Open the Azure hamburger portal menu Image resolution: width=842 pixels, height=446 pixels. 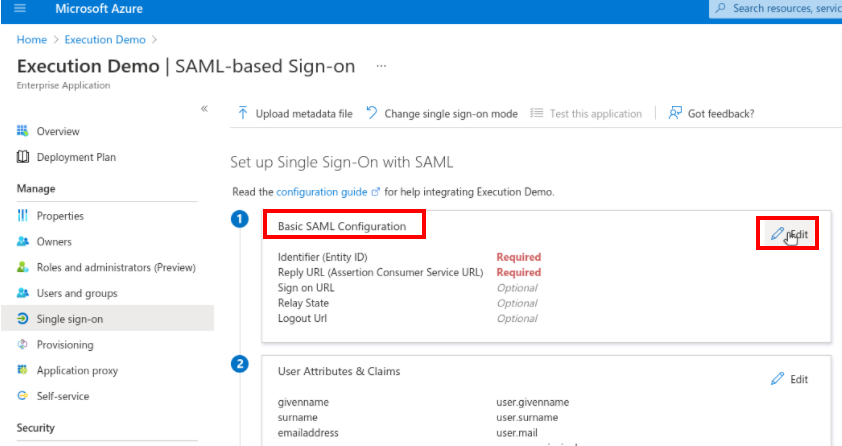(x=20, y=8)
